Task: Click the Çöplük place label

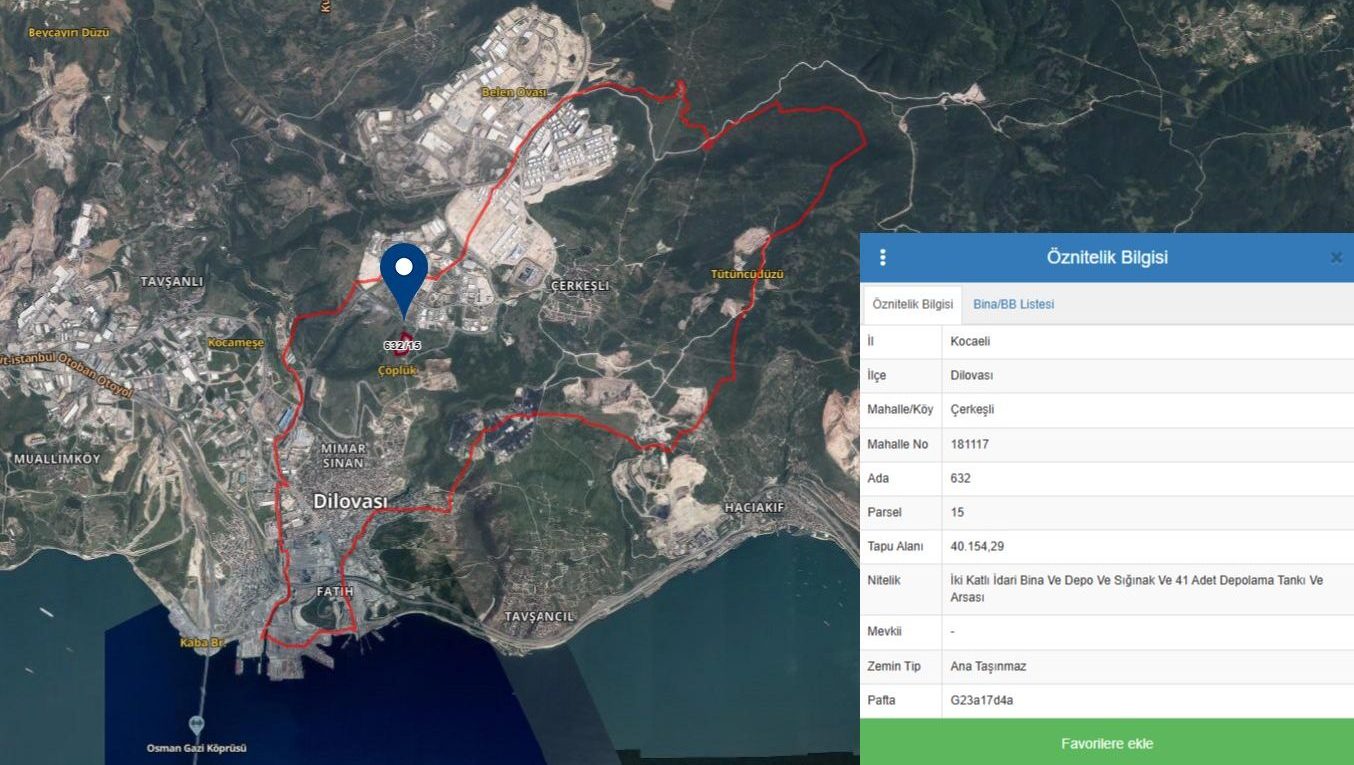Action: [396, 370]
